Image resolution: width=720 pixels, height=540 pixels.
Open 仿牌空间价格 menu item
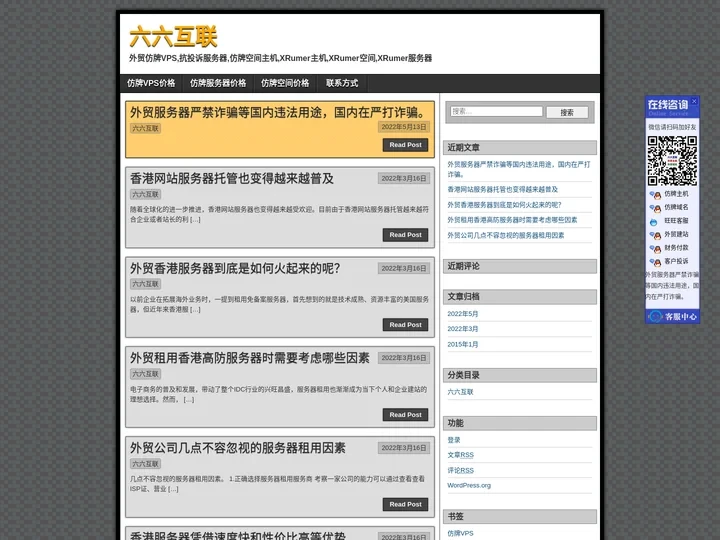click(x=285, y=83)
